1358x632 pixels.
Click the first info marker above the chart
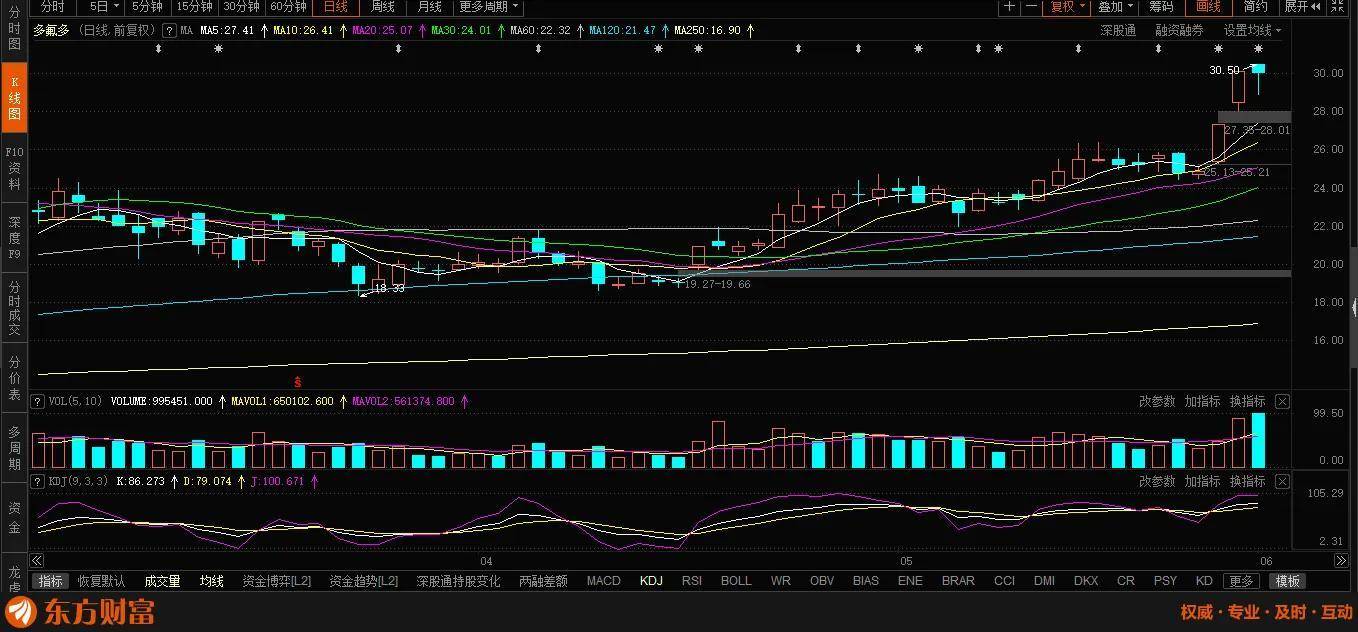coord(158,49)
